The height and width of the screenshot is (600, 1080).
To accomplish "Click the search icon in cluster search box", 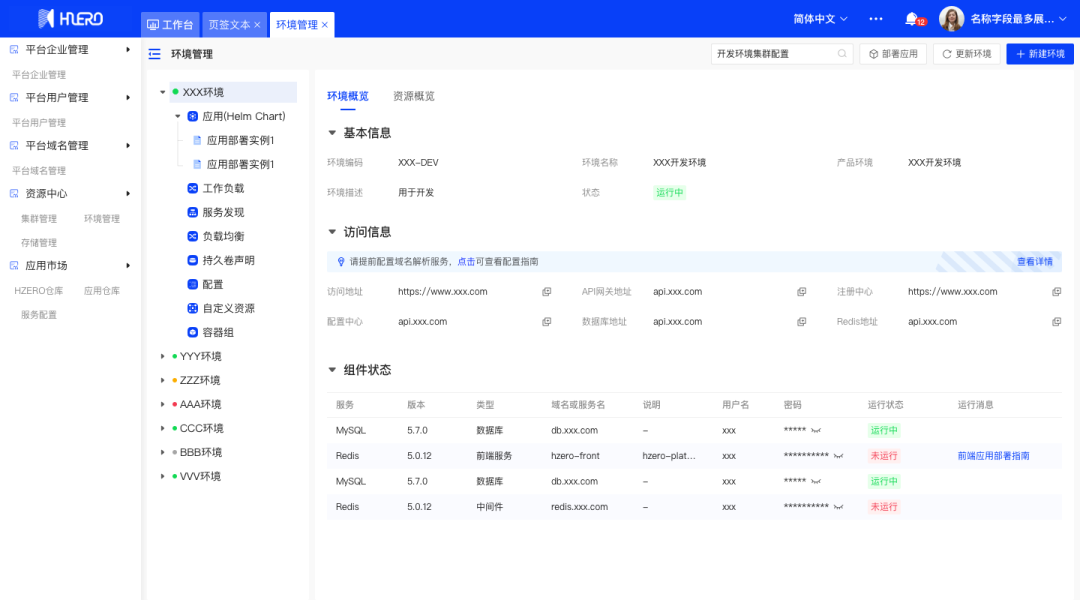I will pyautogui.click(x=842, y=54).
